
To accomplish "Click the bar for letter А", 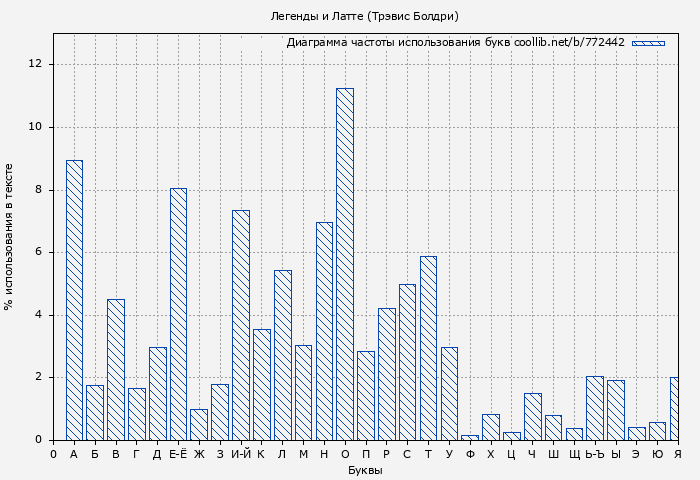I will tap(74, 300).
